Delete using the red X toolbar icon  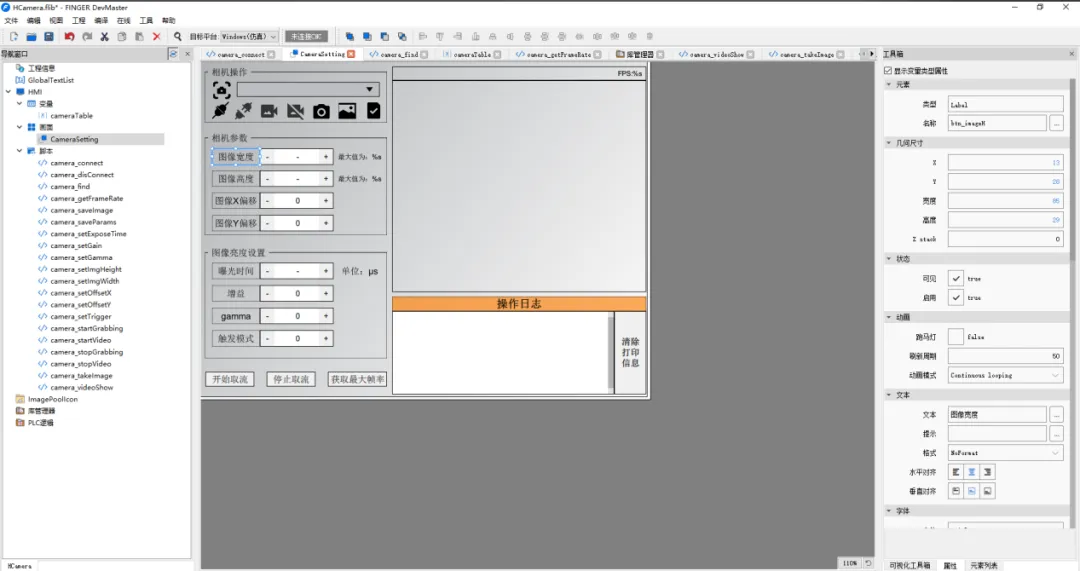(156, 37)
